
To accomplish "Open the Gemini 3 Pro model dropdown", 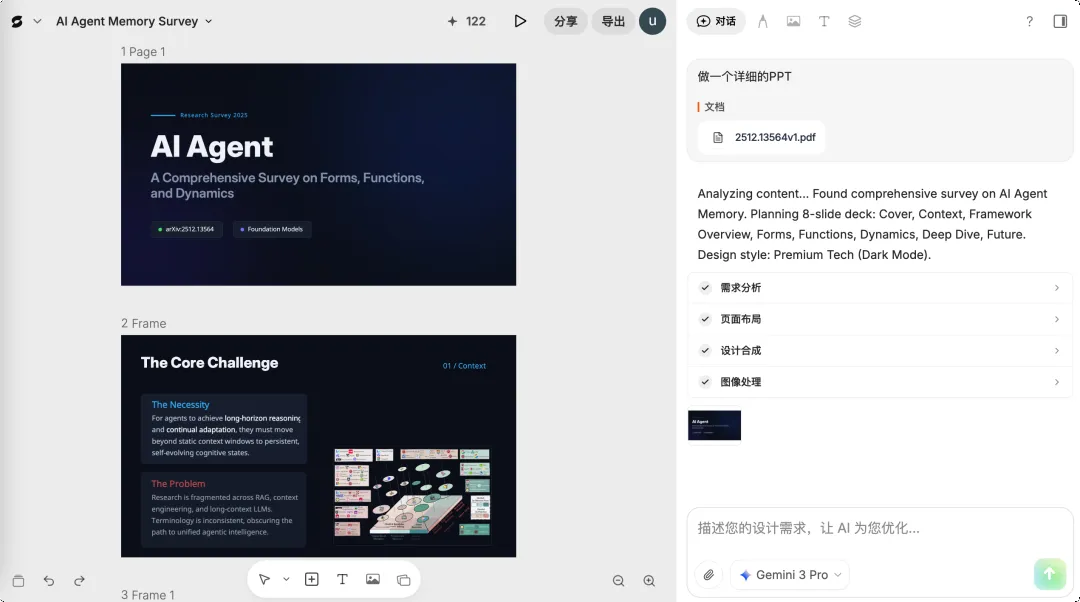I will point(790,575).
